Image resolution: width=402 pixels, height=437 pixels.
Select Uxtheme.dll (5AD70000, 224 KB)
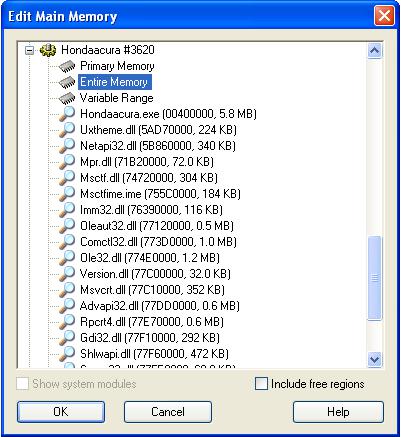click(158, 130)
